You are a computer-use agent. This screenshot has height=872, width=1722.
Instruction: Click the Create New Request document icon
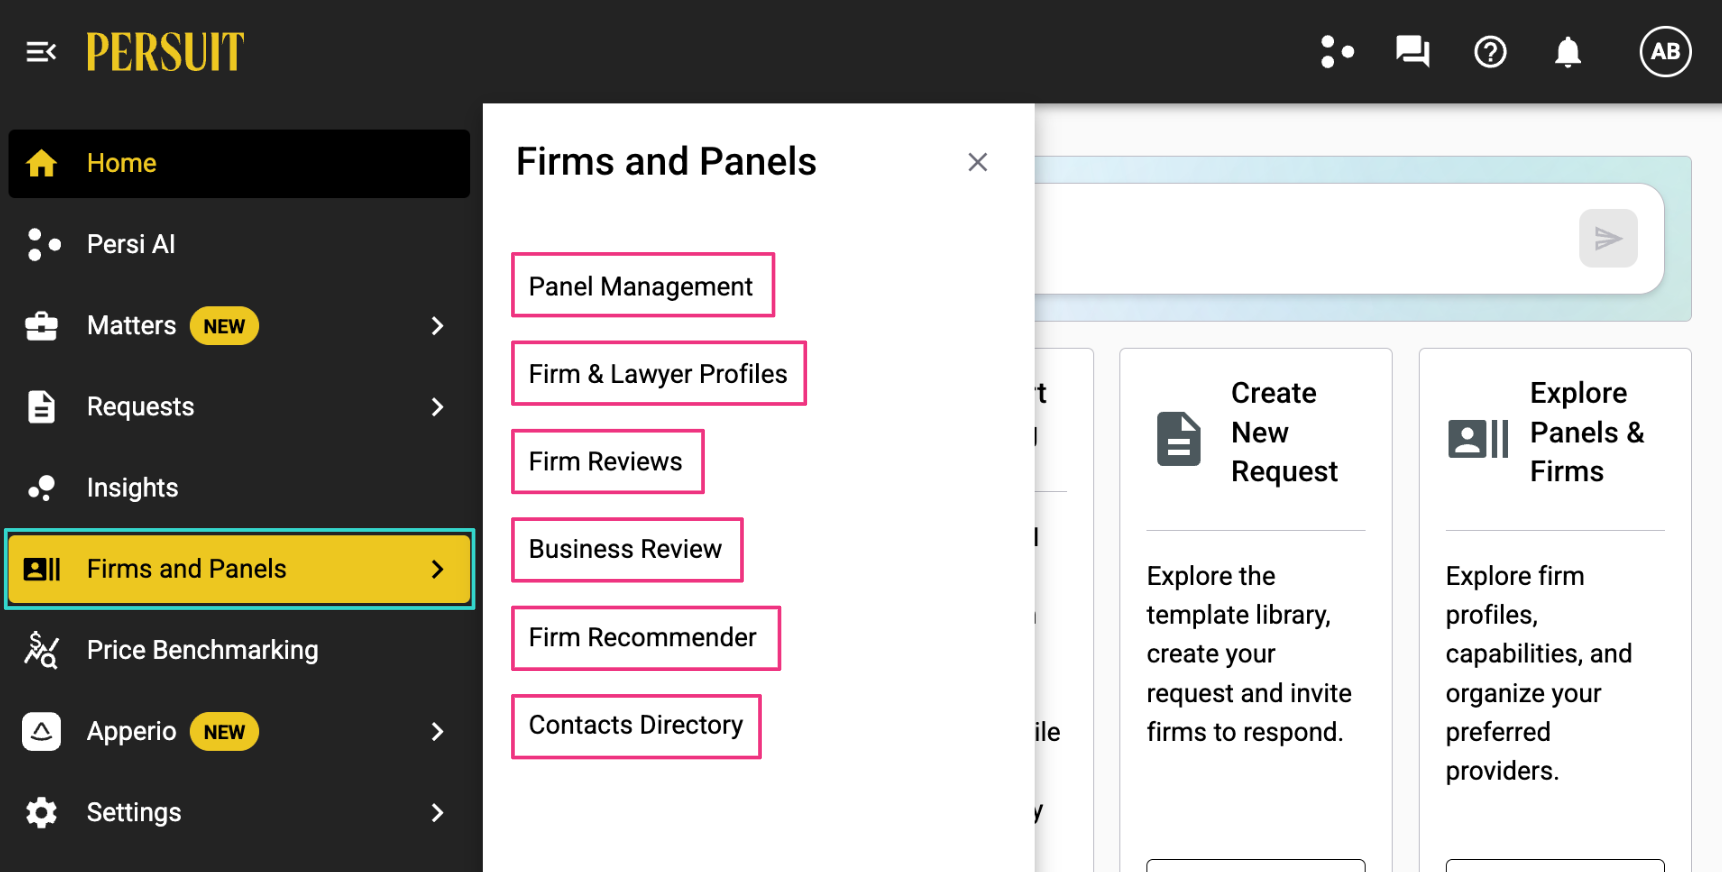1179,438
